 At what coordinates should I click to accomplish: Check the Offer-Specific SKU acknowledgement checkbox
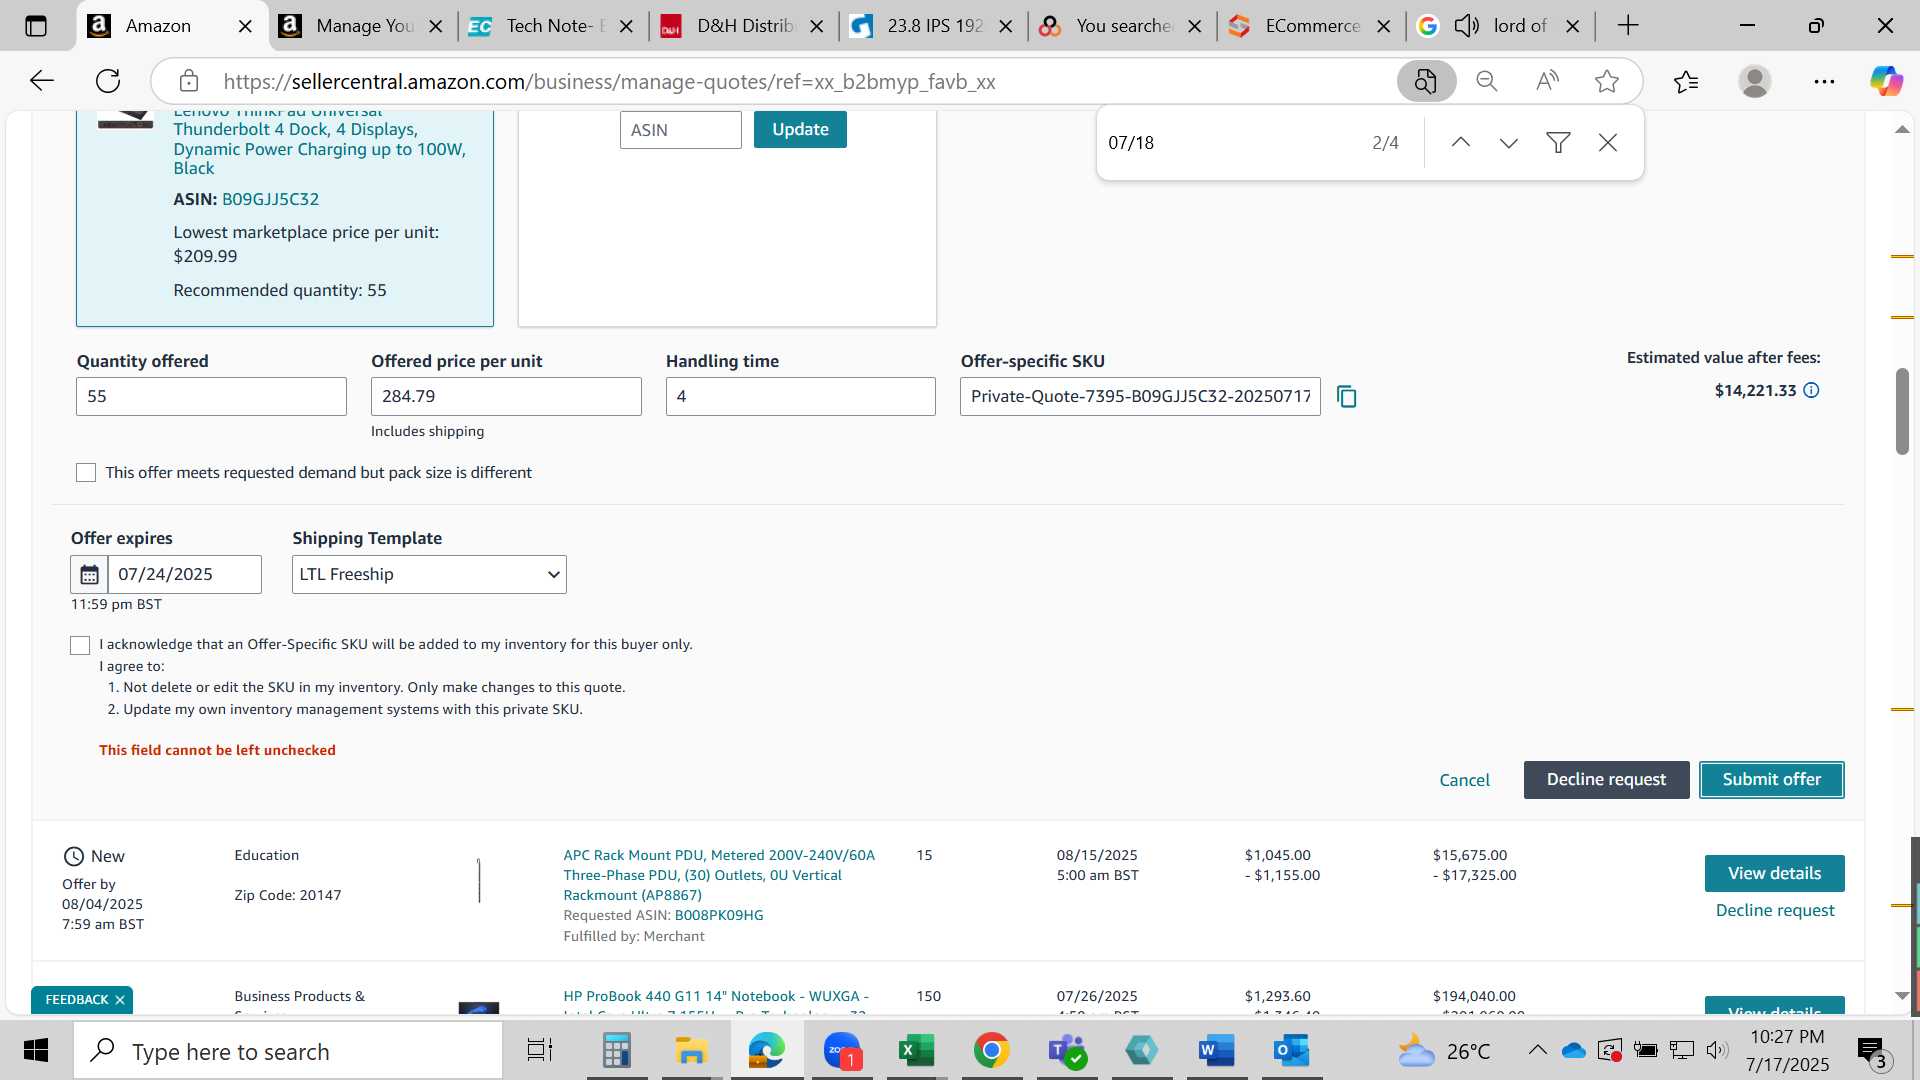(80, 646)
